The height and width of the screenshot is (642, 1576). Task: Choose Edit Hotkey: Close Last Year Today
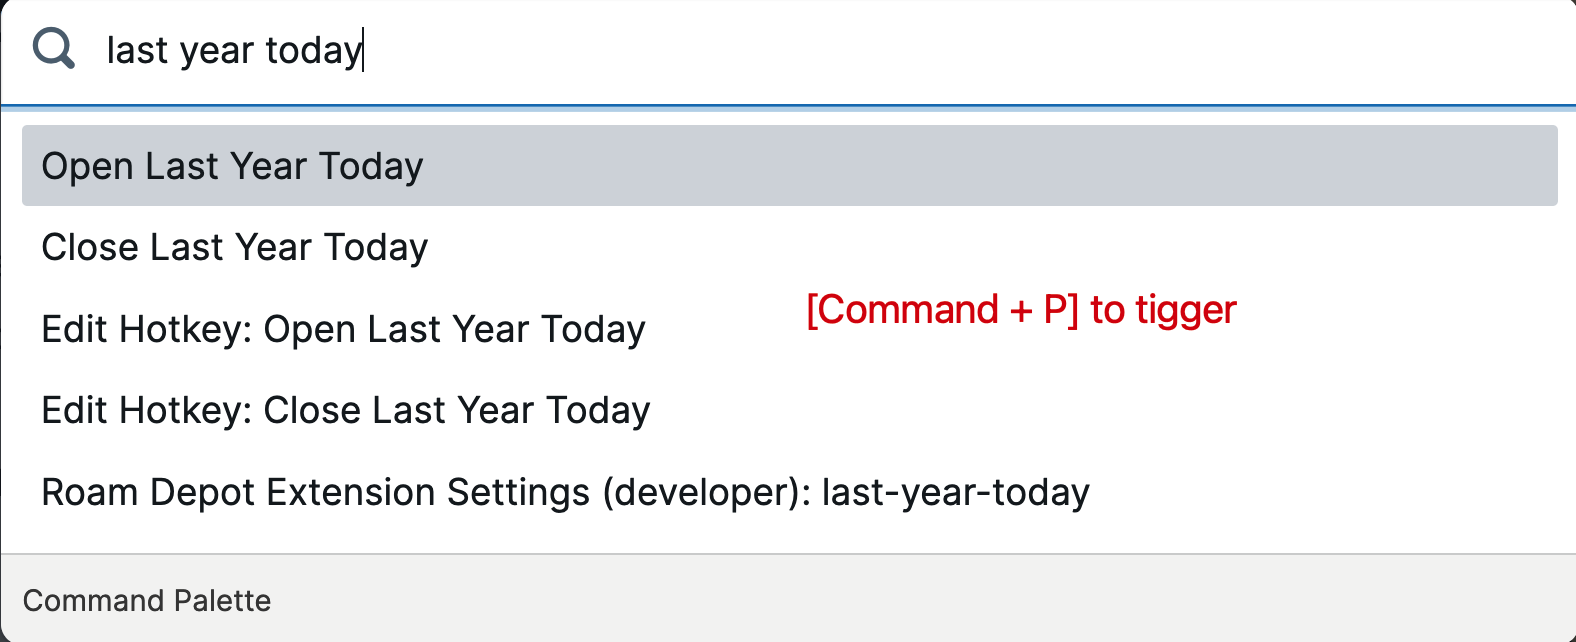(x=345, y=410)
